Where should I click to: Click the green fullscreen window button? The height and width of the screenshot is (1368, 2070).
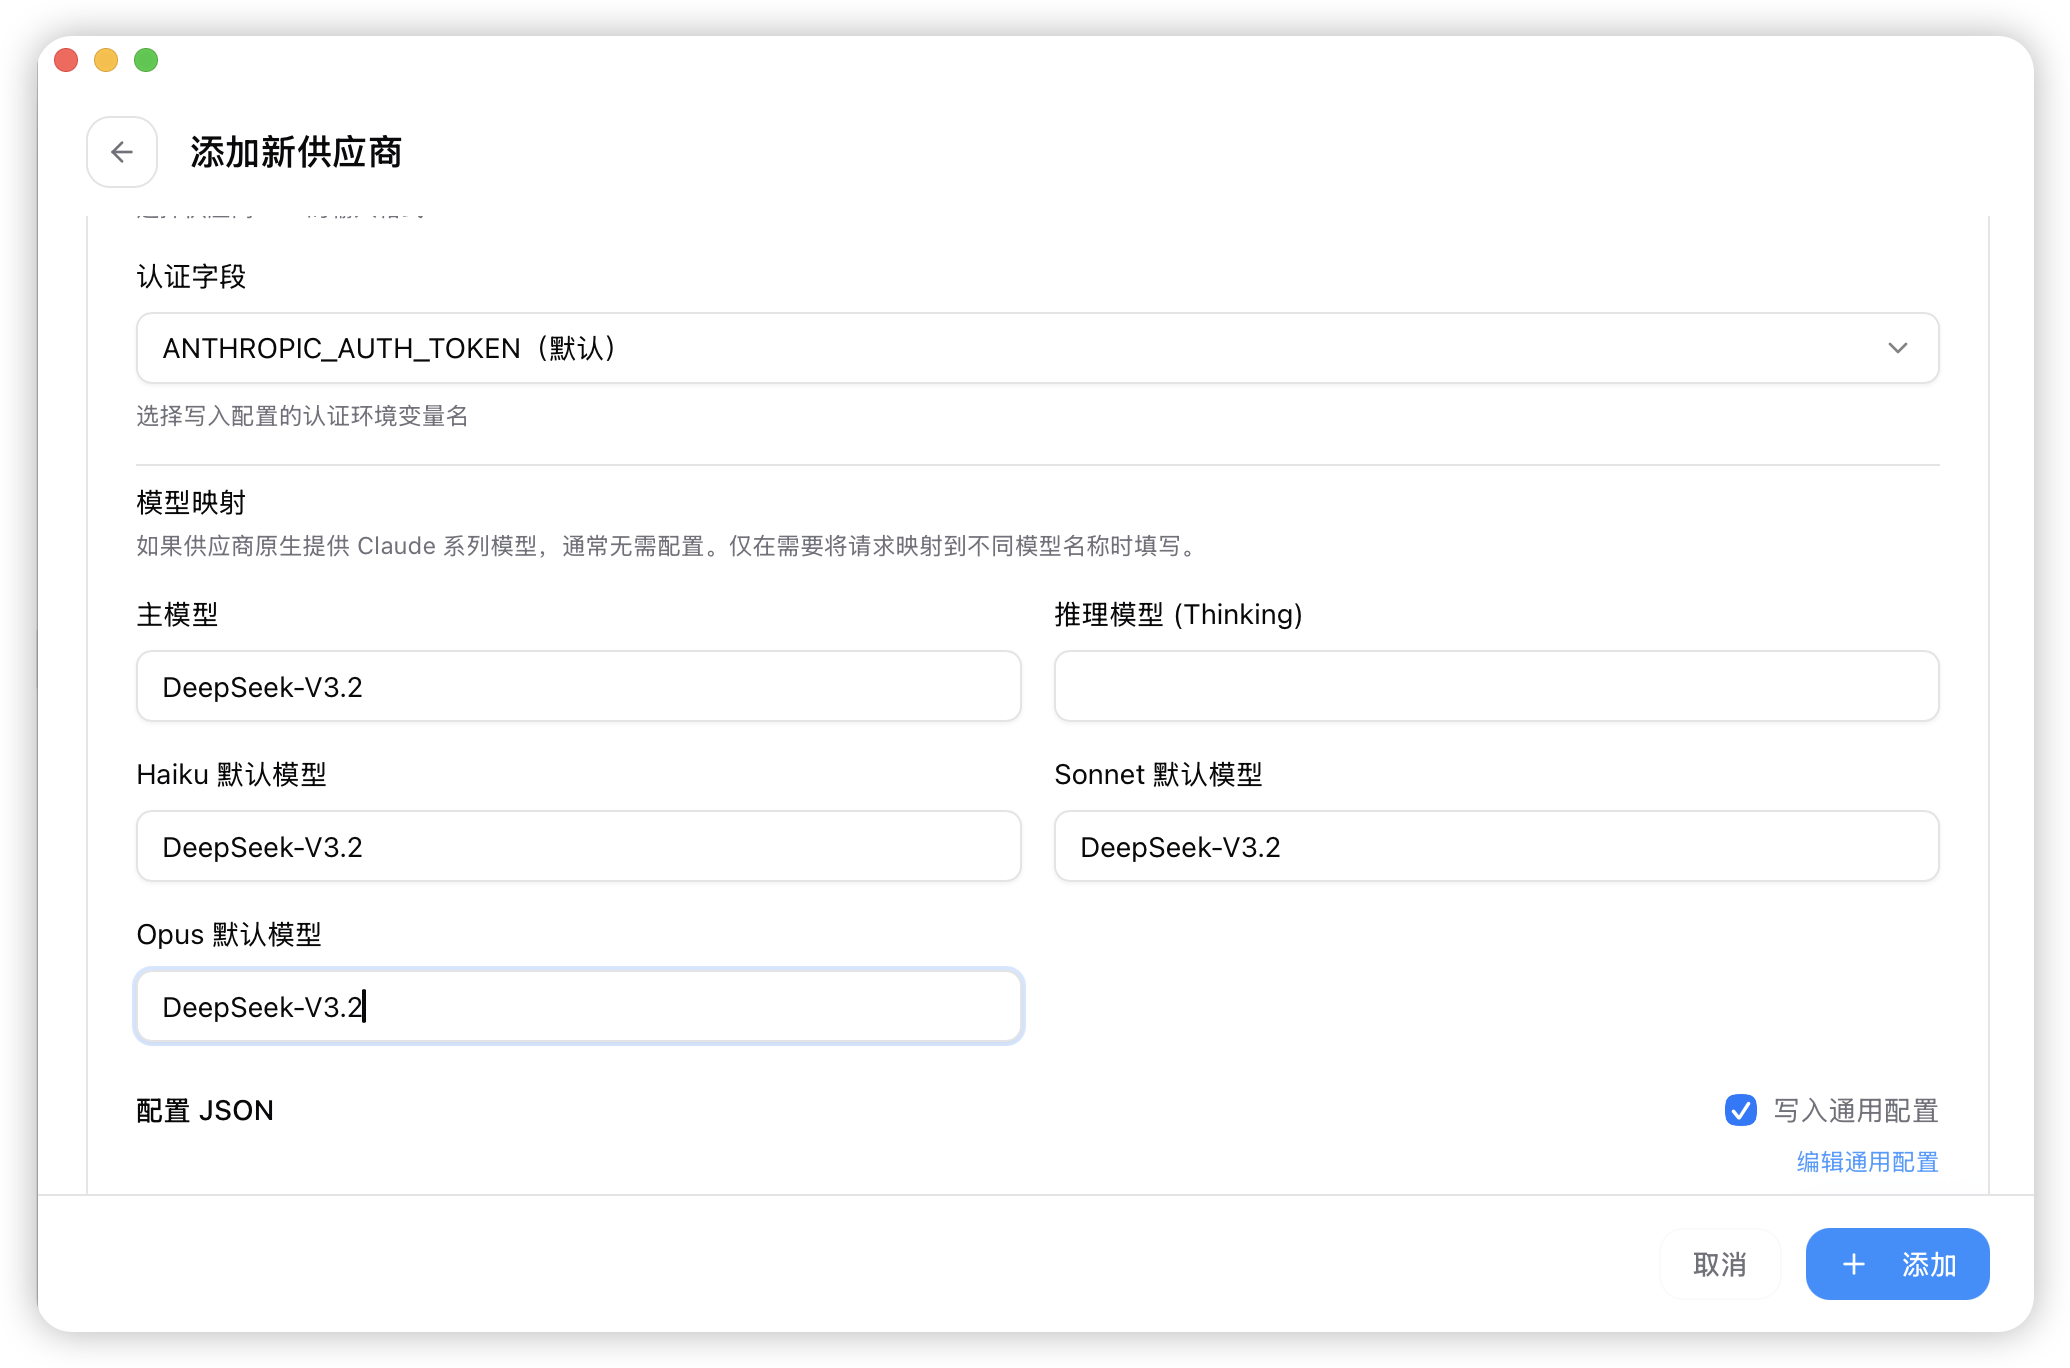146,60
